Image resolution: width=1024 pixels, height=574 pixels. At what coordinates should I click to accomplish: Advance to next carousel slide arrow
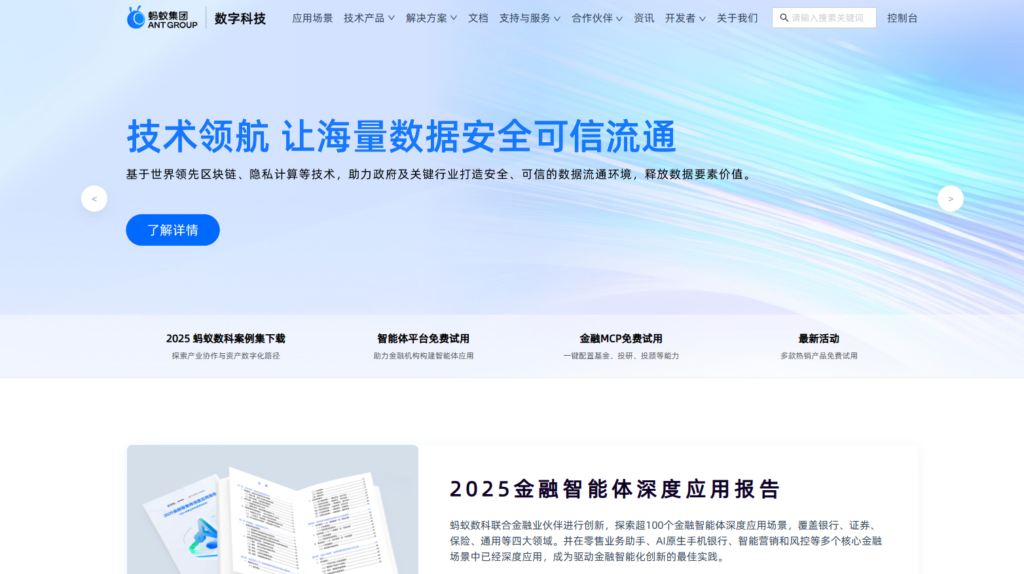coord(950,199)
